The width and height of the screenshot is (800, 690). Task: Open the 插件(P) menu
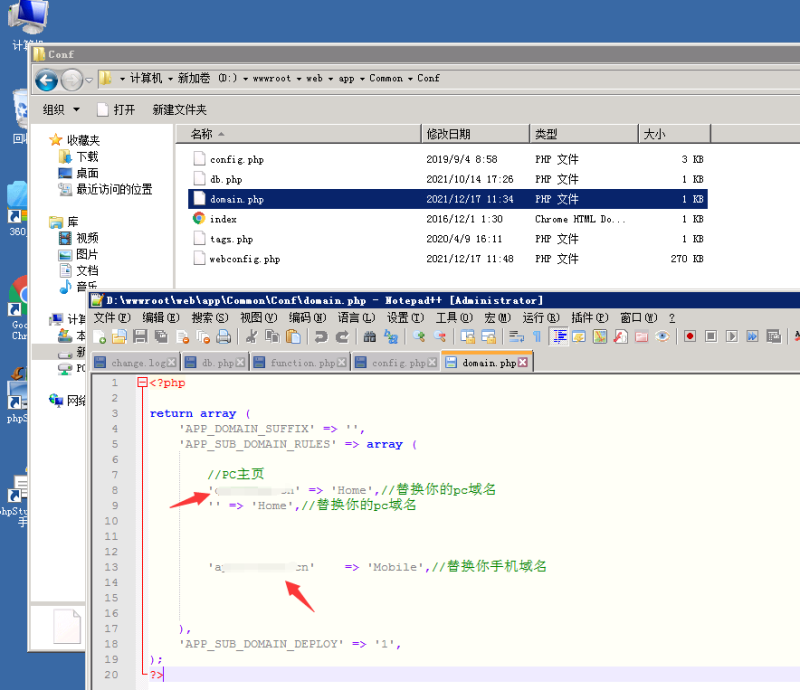590,318
